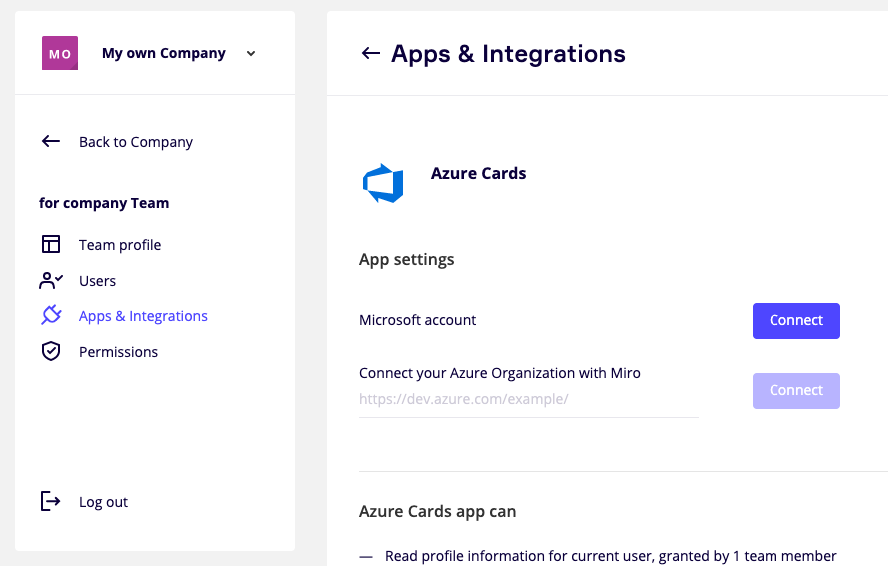Click the Permissions shield icon
This screenshot has height=566, width=888.
[x=51, y=352]
